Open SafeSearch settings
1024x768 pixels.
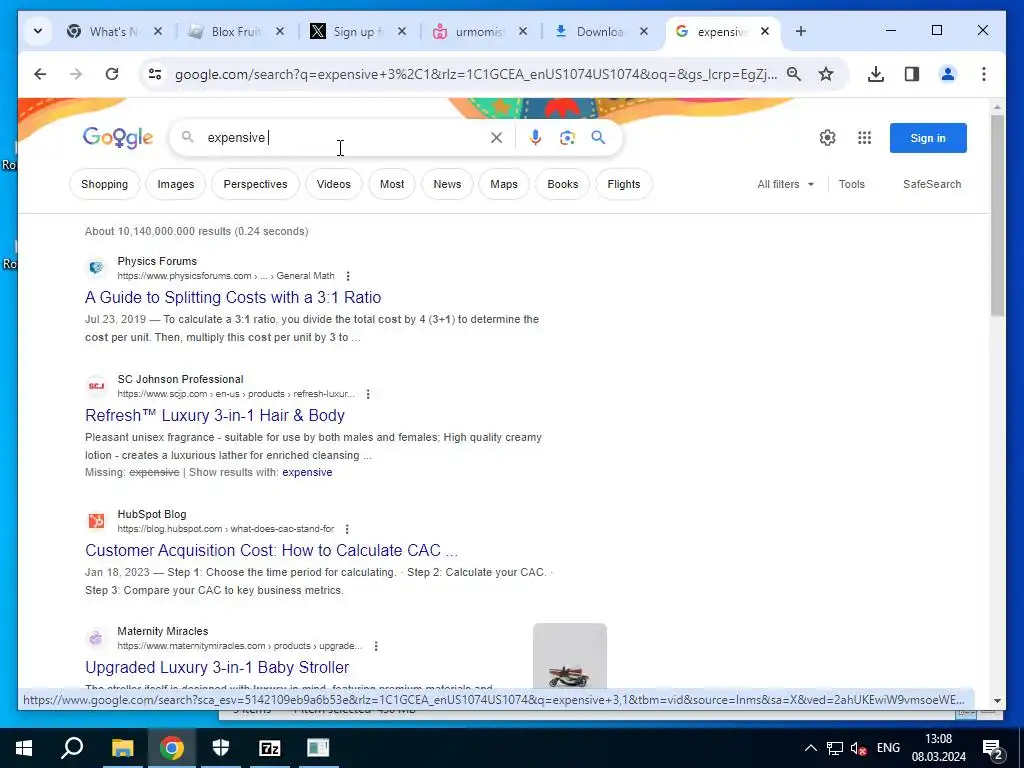click(x=932, y=184)
